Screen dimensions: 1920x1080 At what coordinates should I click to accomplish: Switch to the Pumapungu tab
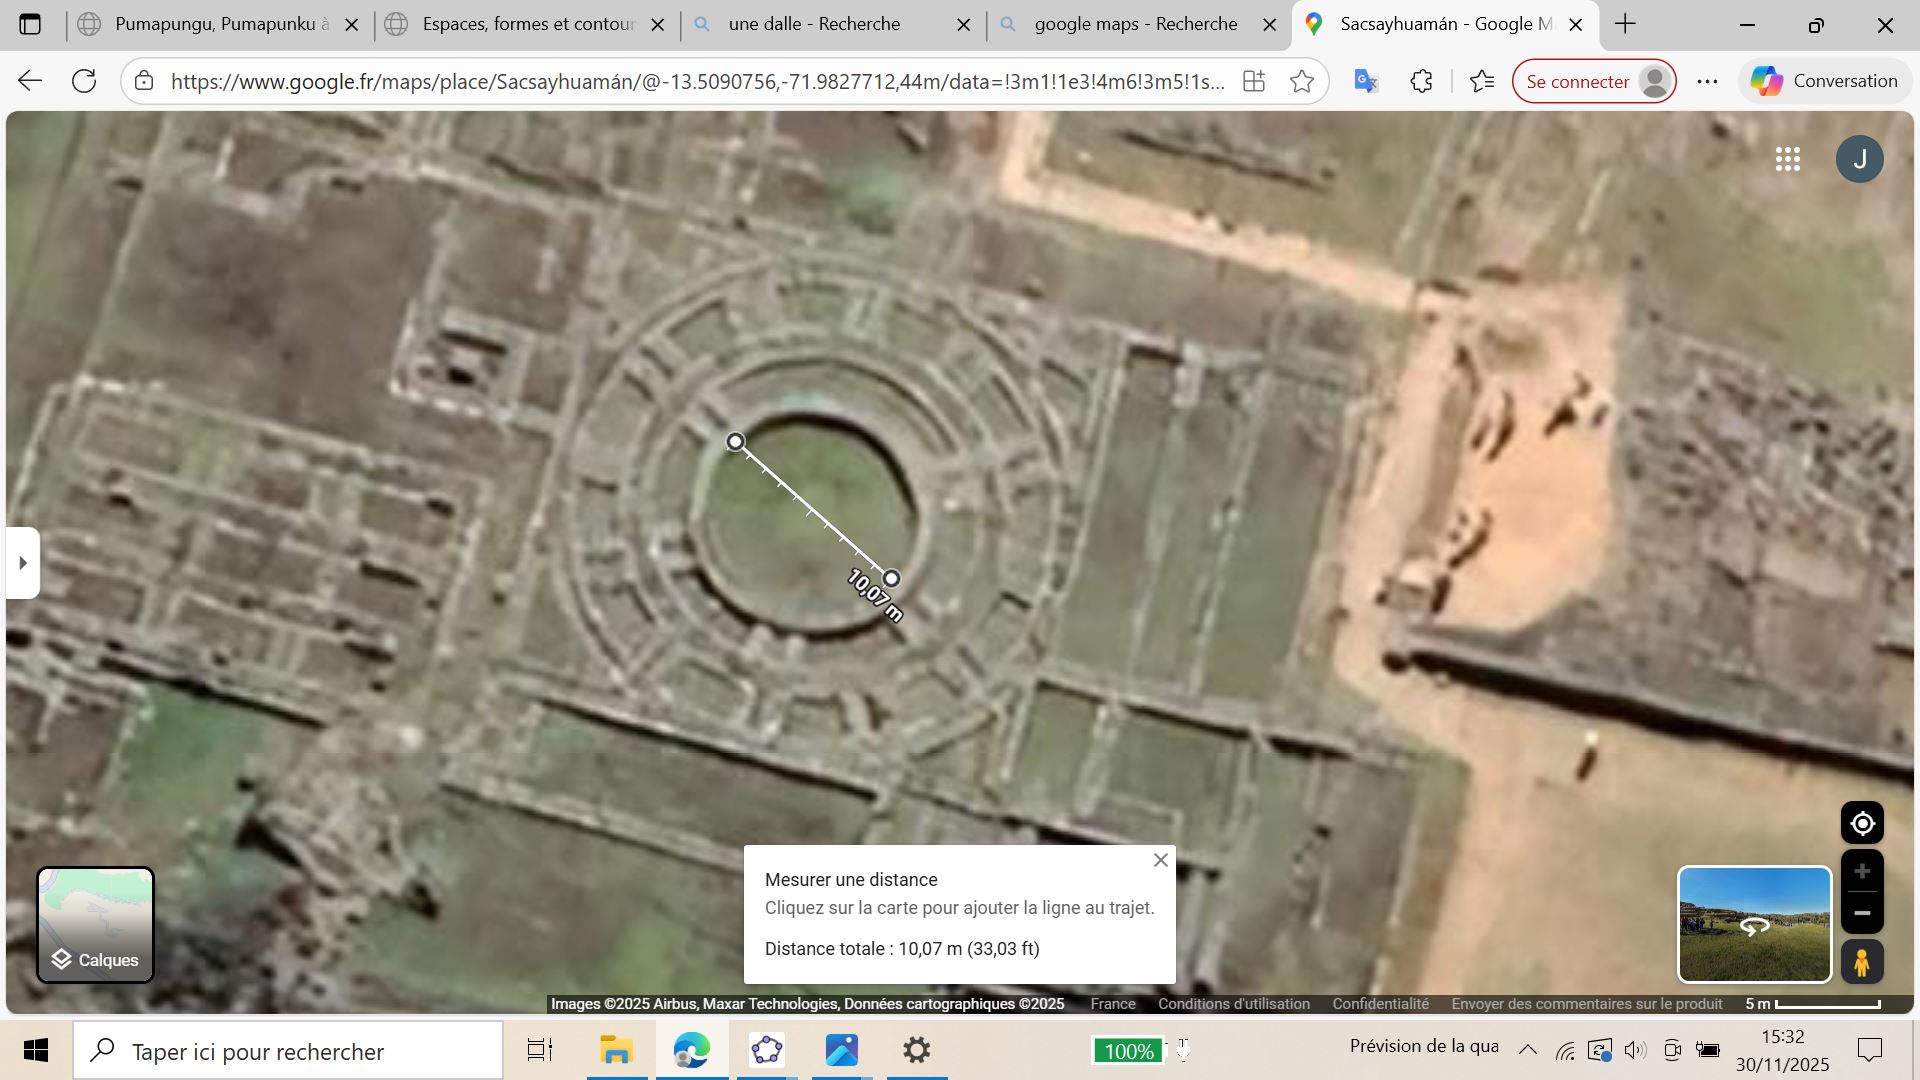pos(215,24)
